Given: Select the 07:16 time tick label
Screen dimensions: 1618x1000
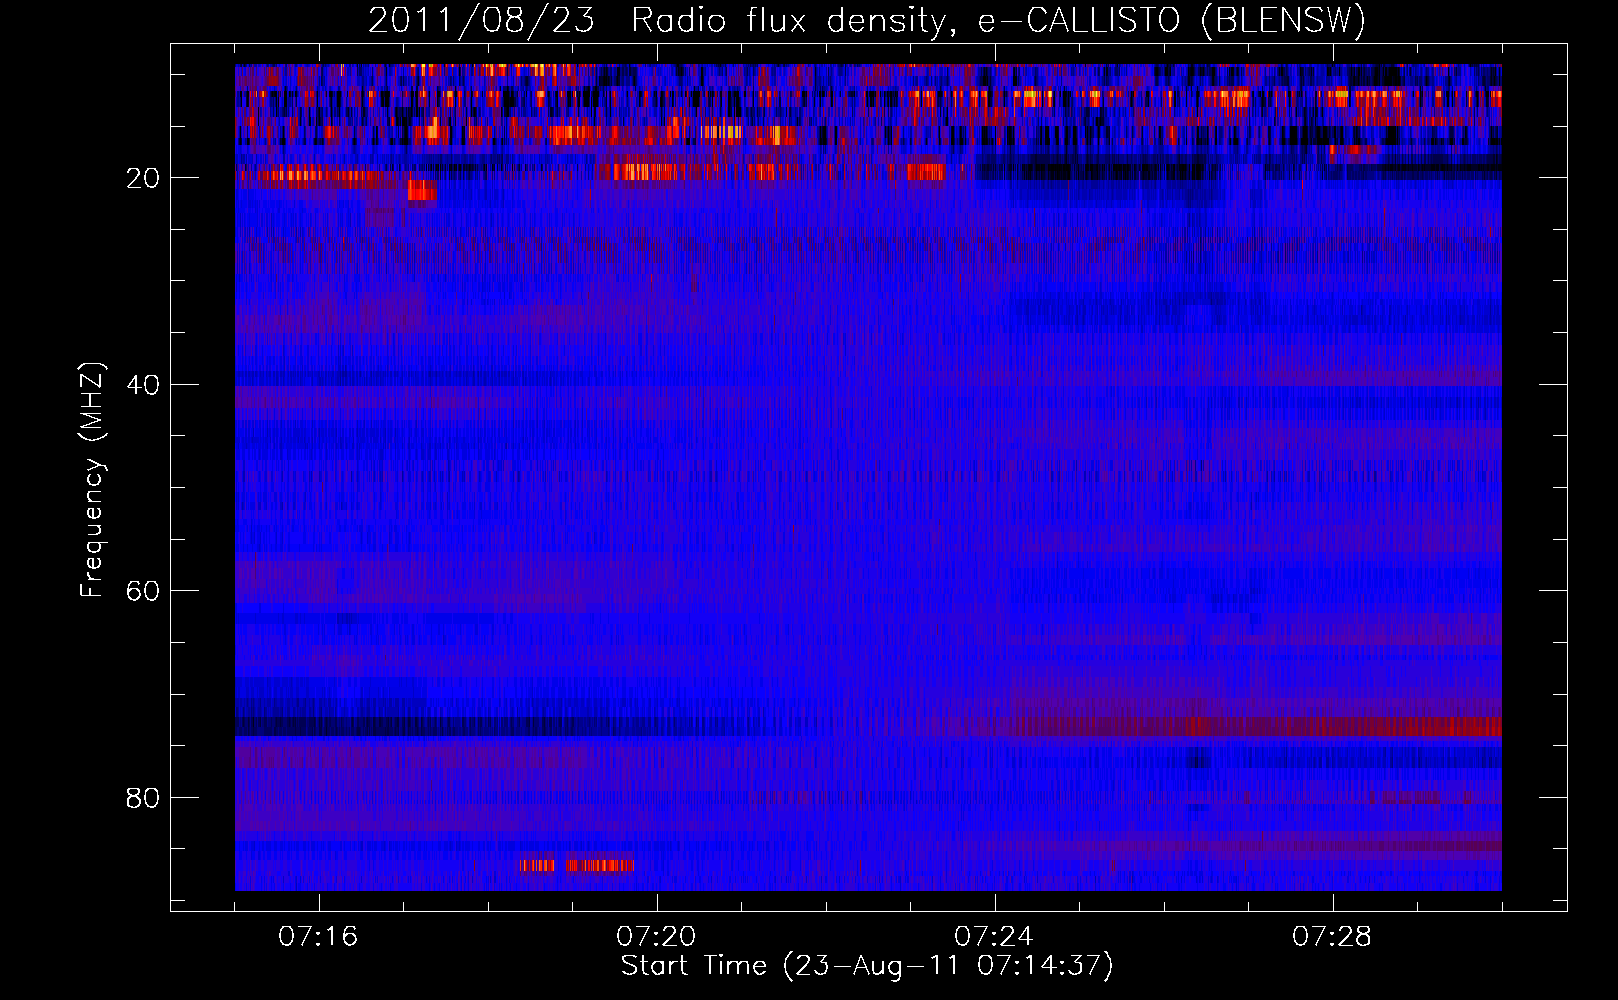Looking at the screenshot, I should click(x=318, y=937).
